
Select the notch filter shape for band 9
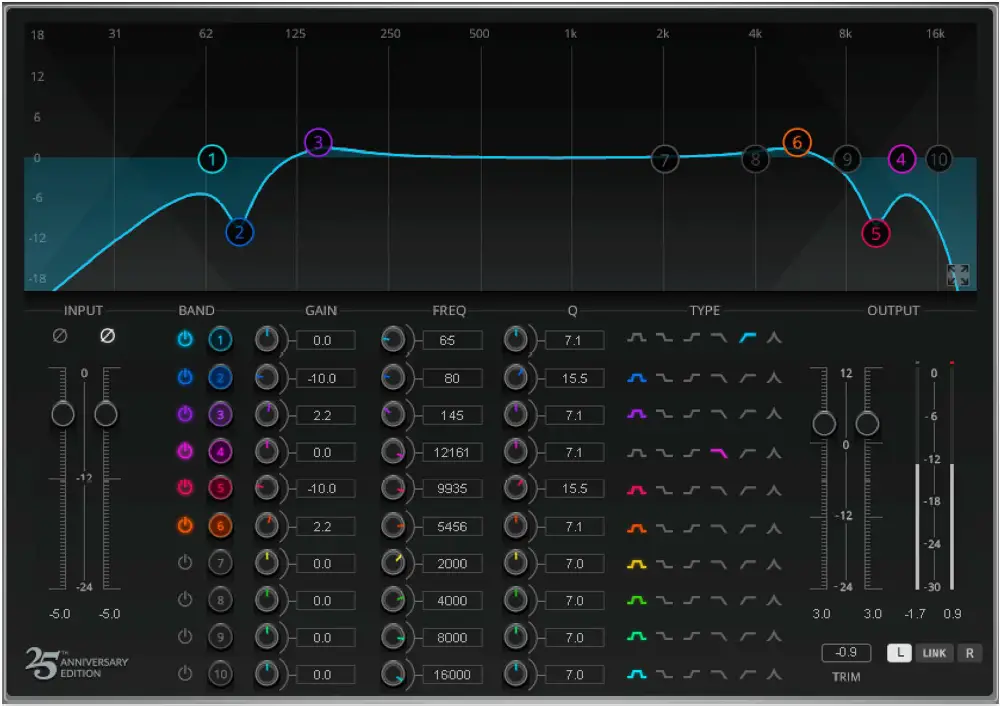(771, 637)
